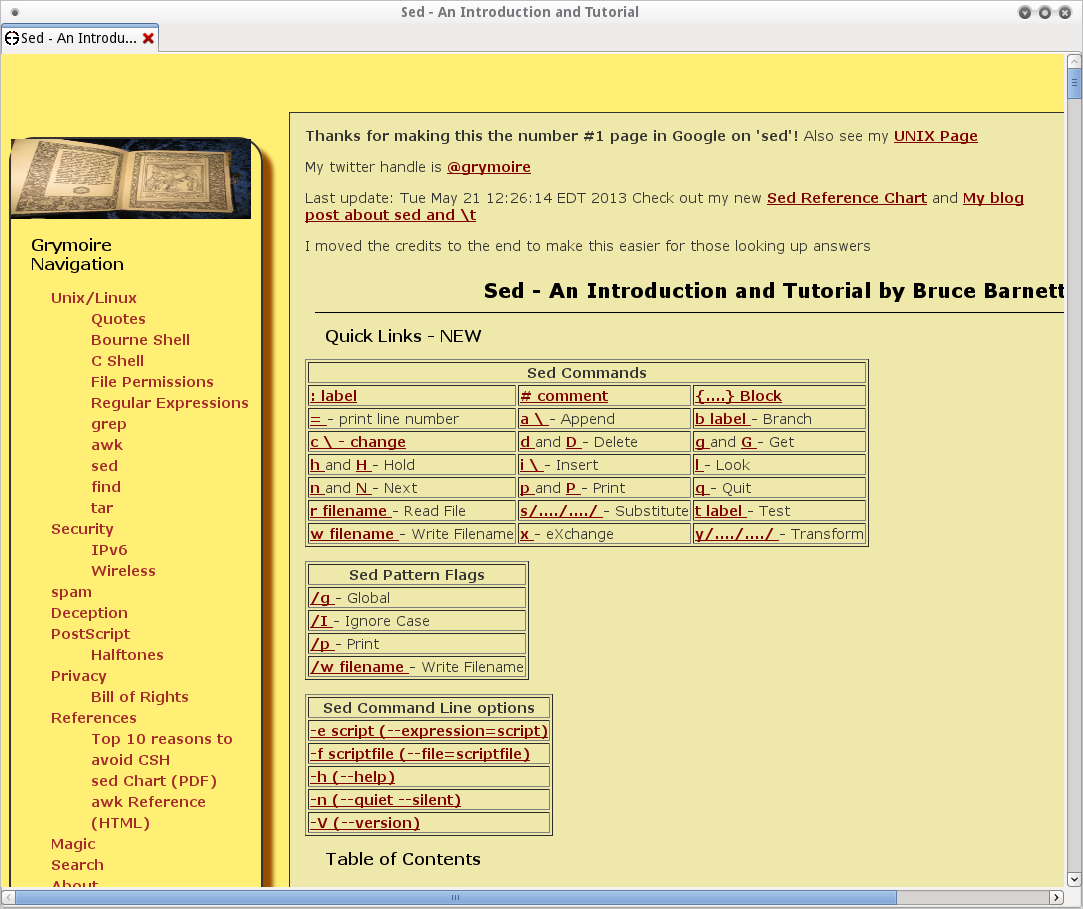Open sed Chart (PDF) in References
This screenshot has height=909, width=1083.
pyautogui.click(x=153, y=781)
